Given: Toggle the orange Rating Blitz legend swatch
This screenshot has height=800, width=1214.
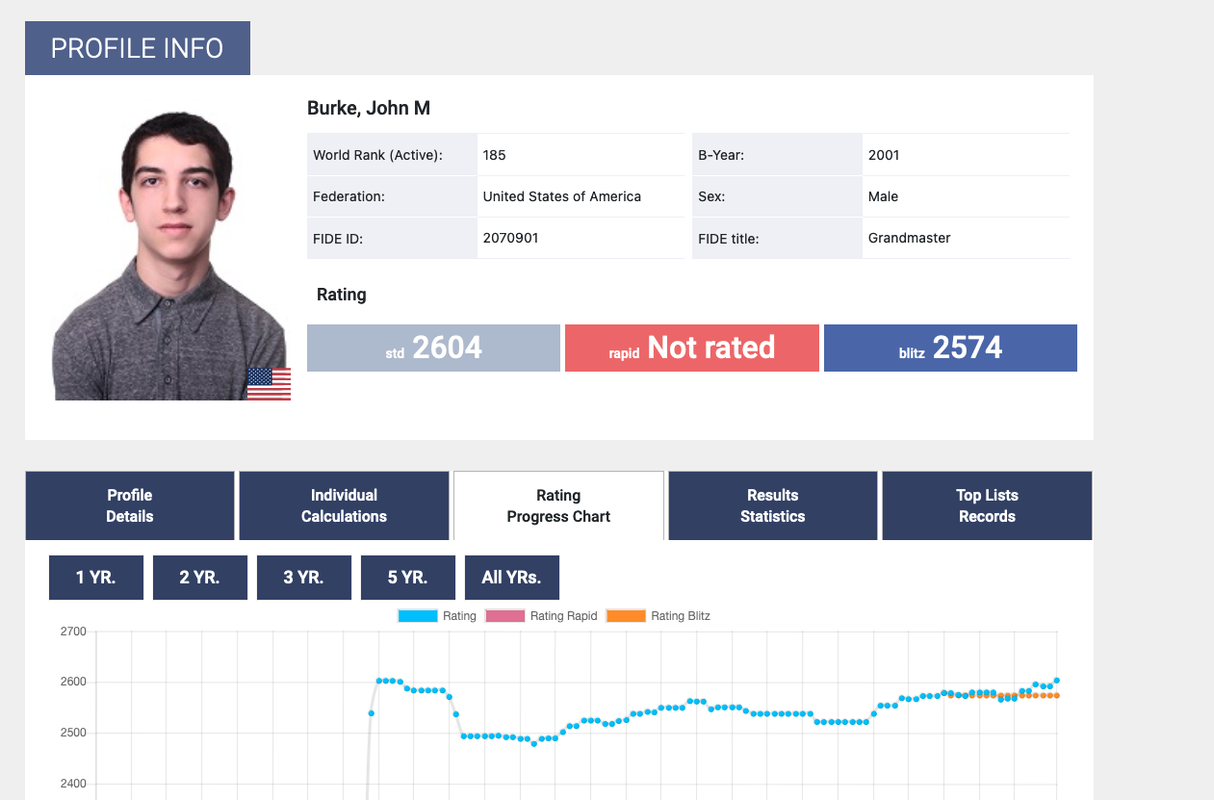Looking at the screenshot, I should [x=626, y=616].
